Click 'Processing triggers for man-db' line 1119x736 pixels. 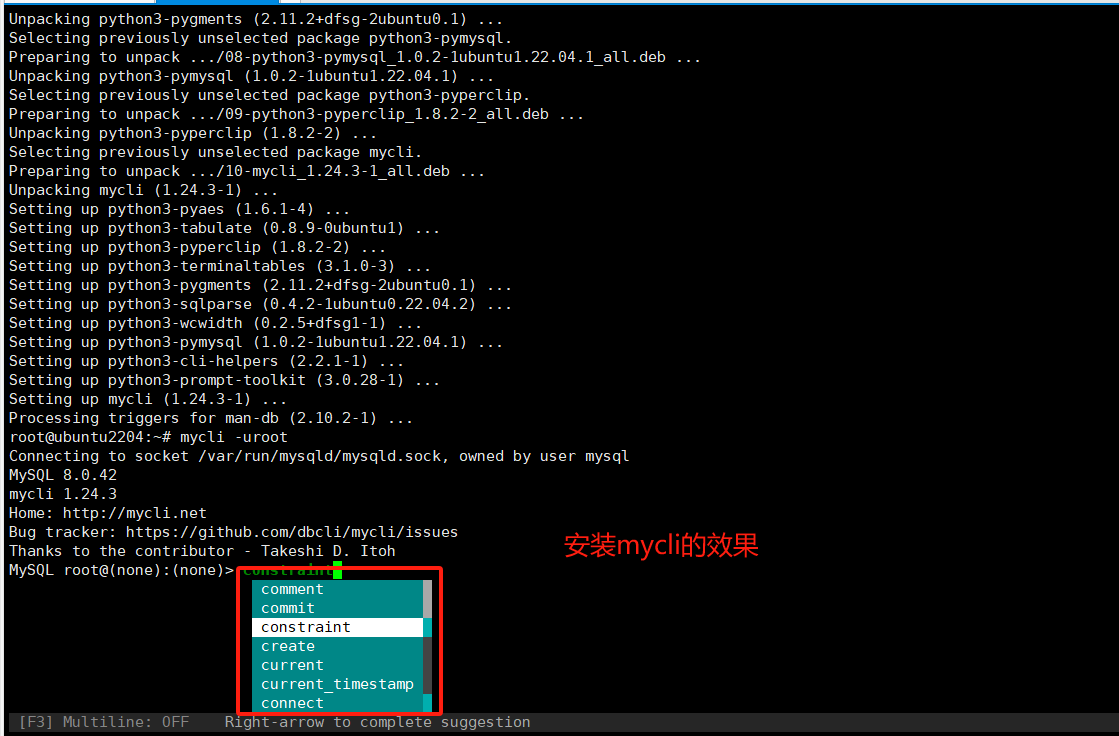(x=211, y=418)
